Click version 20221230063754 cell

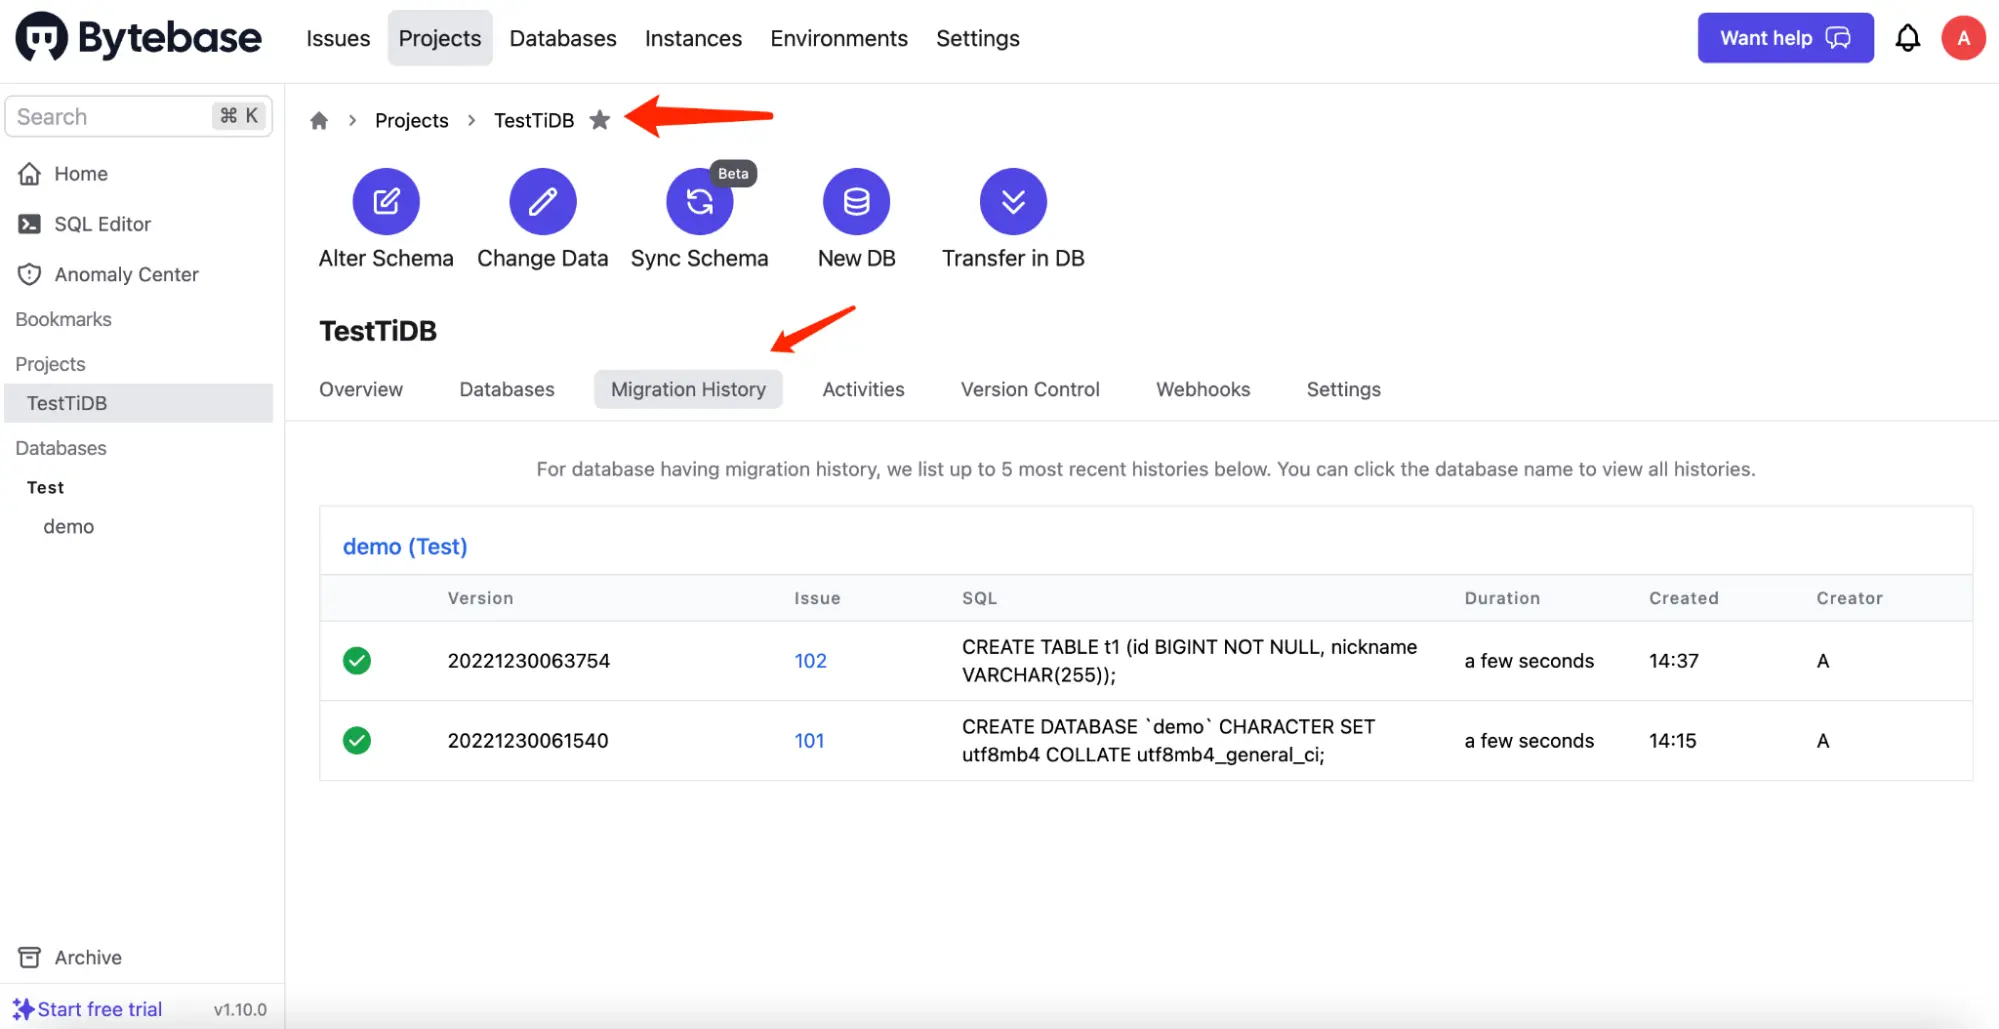(528, 660)
